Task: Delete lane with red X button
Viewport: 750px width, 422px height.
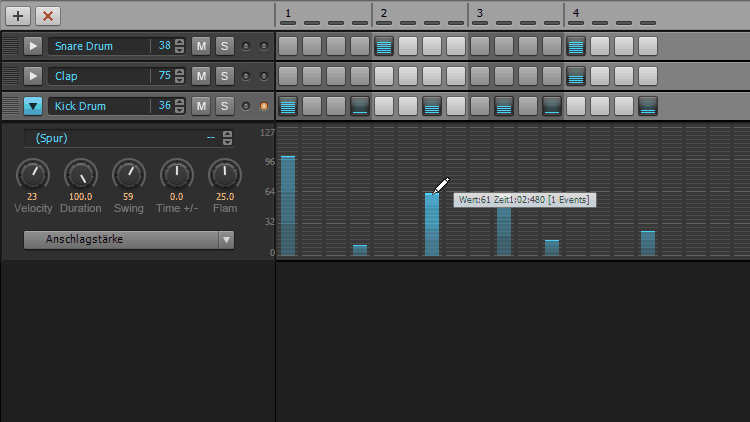Action: (x=48, y=16)
